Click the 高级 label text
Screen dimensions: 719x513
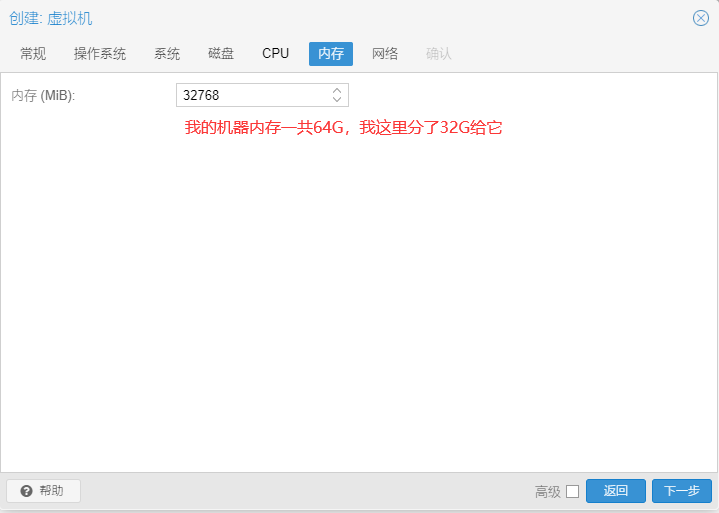[x=547, y=491]
